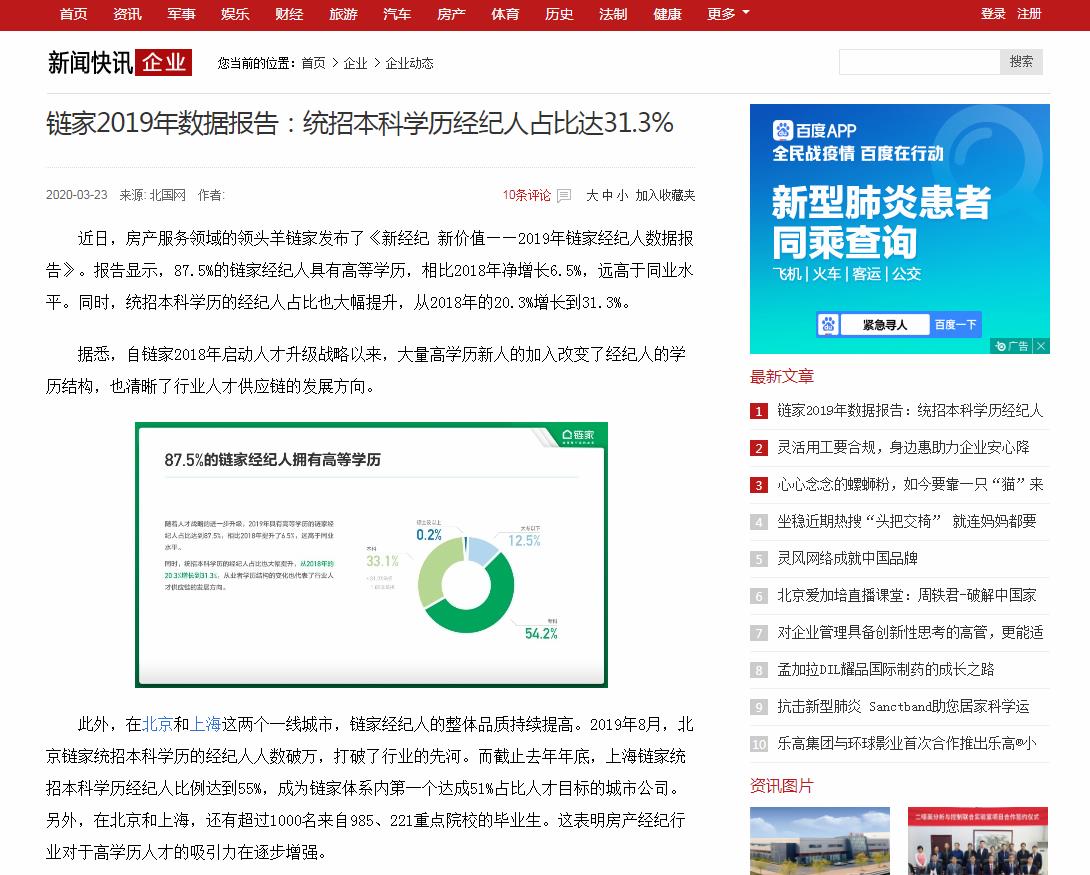Screen dimensions: 1090x875
Task: Open article 8 孟加拉DIL耀品国际制药
Action: (x=886, y=669)
